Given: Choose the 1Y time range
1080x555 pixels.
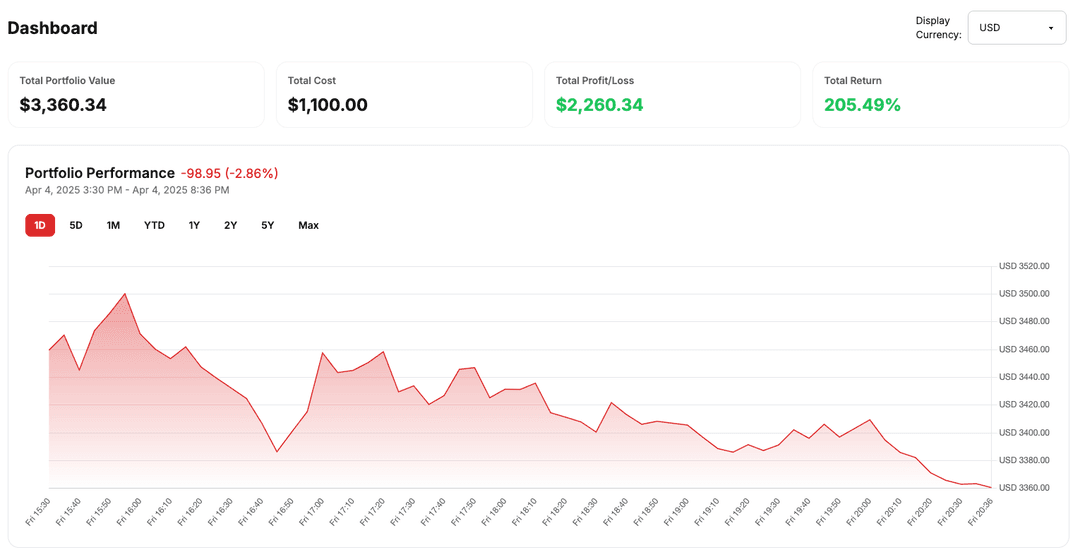Looking at the screenshot, I should (194, 225).
